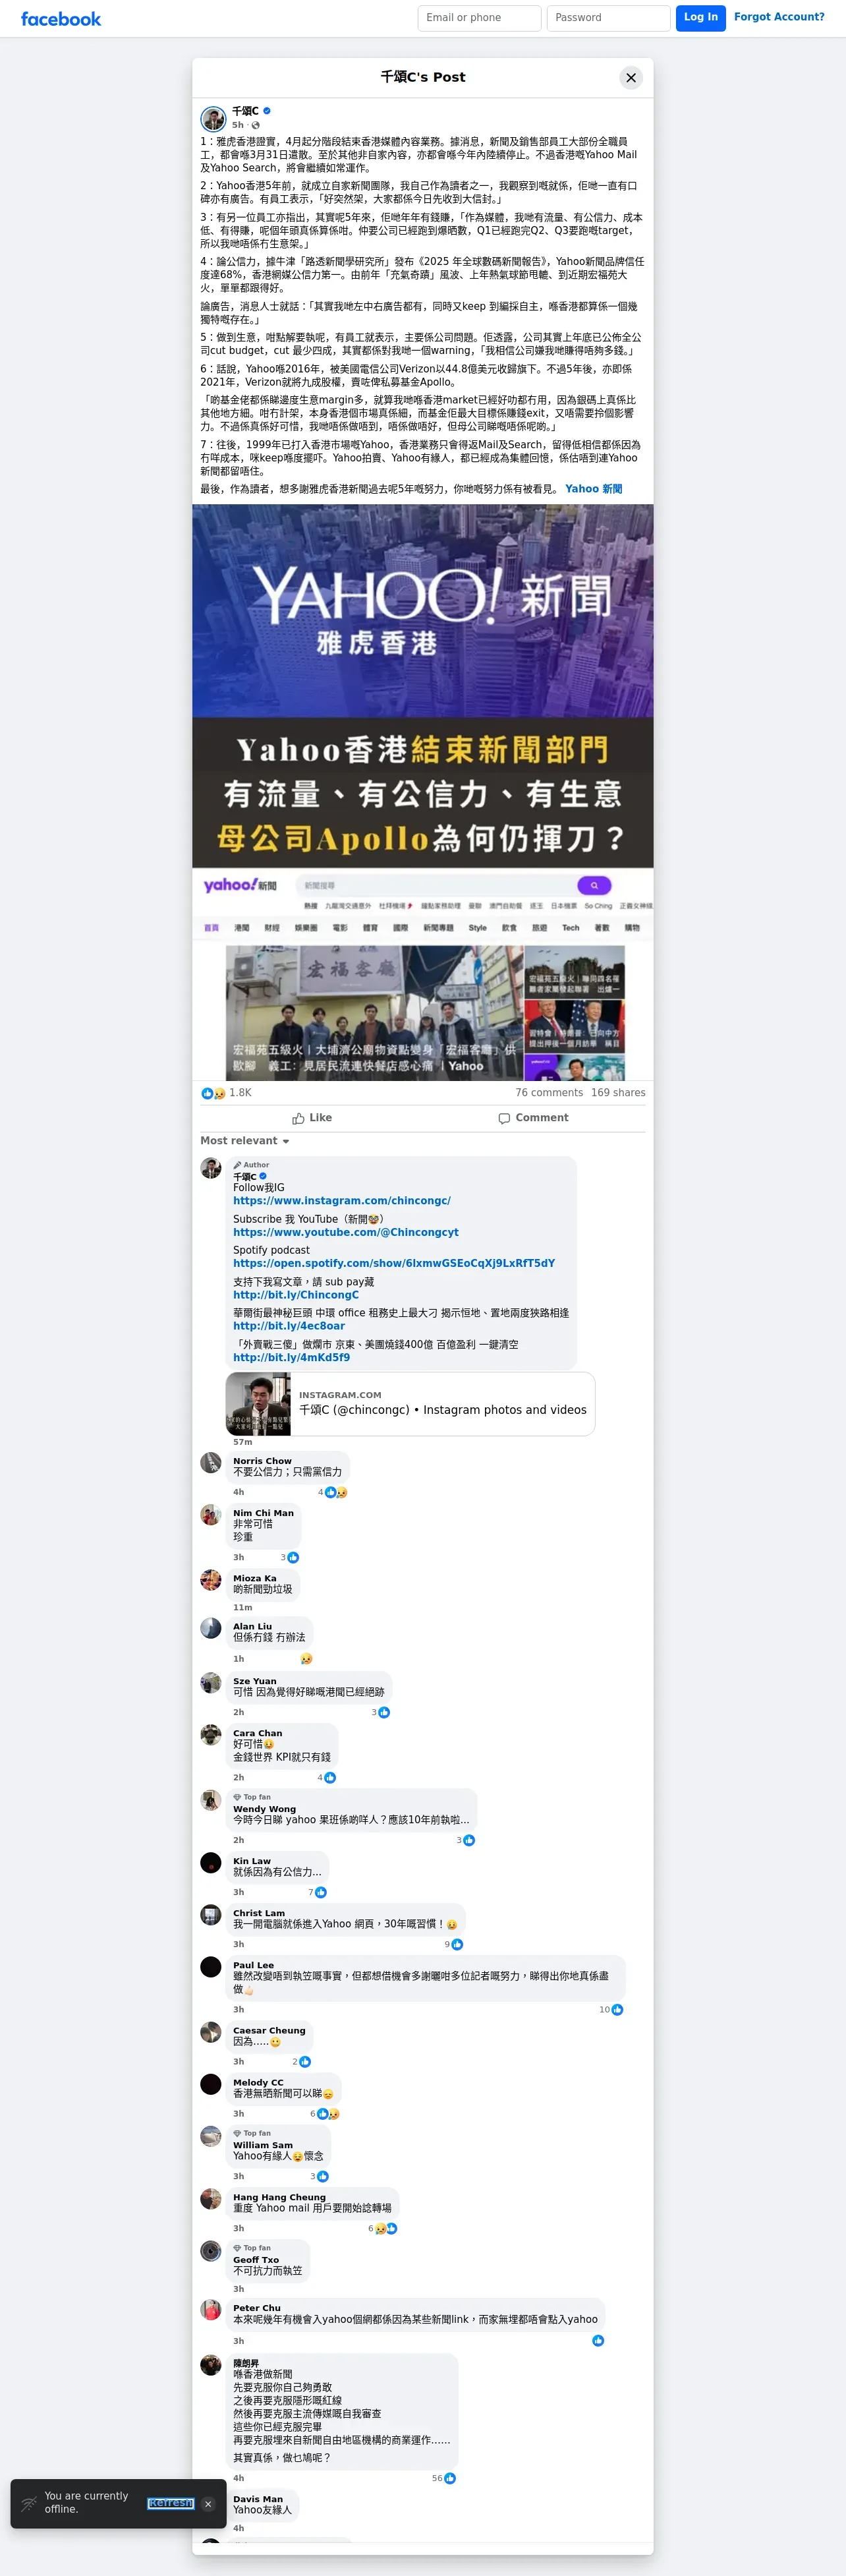This screenshot has height=2576, width=846.
Task: Click Refresh in the offline notification
Action: [170, 2503]
